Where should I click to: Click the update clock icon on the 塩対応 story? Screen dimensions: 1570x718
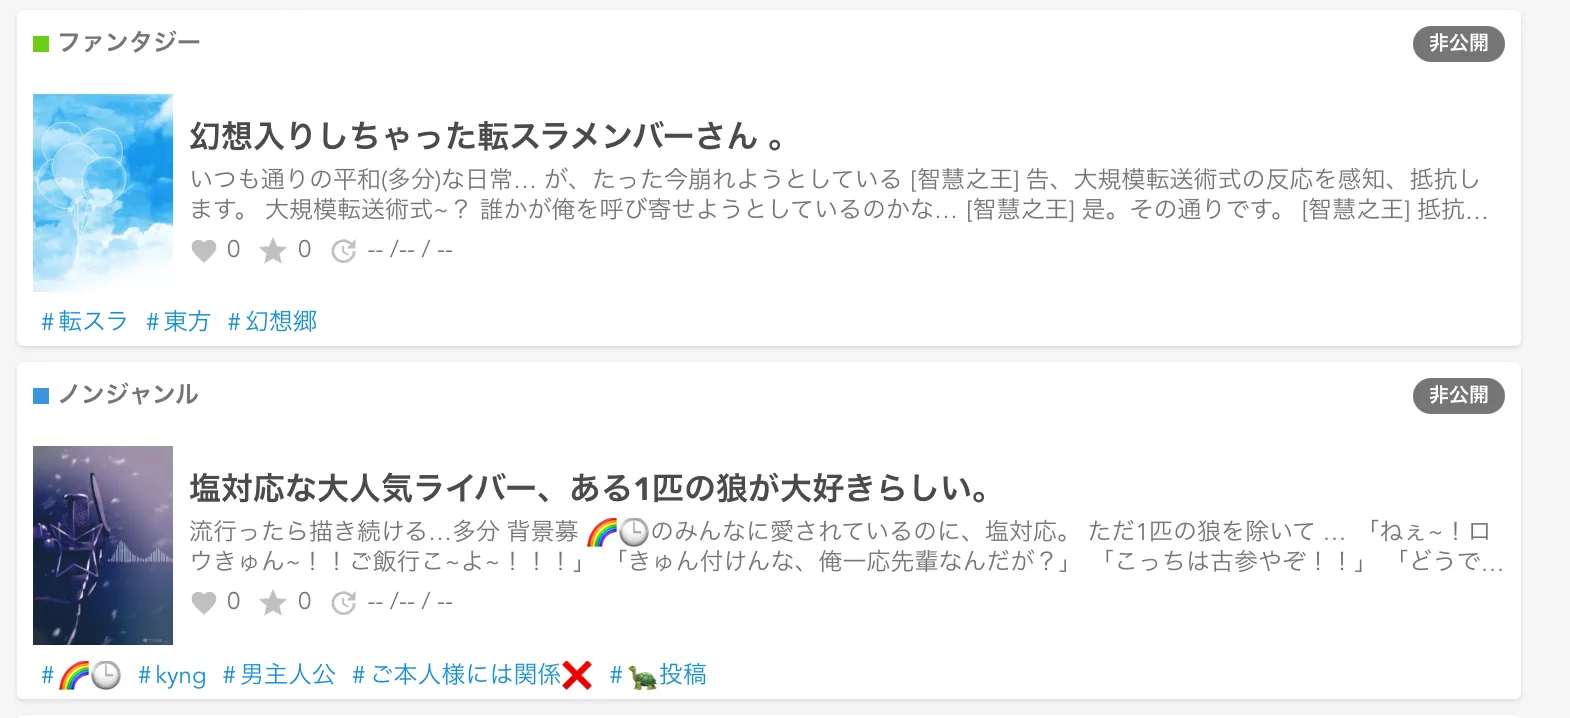tap(344, 603)
